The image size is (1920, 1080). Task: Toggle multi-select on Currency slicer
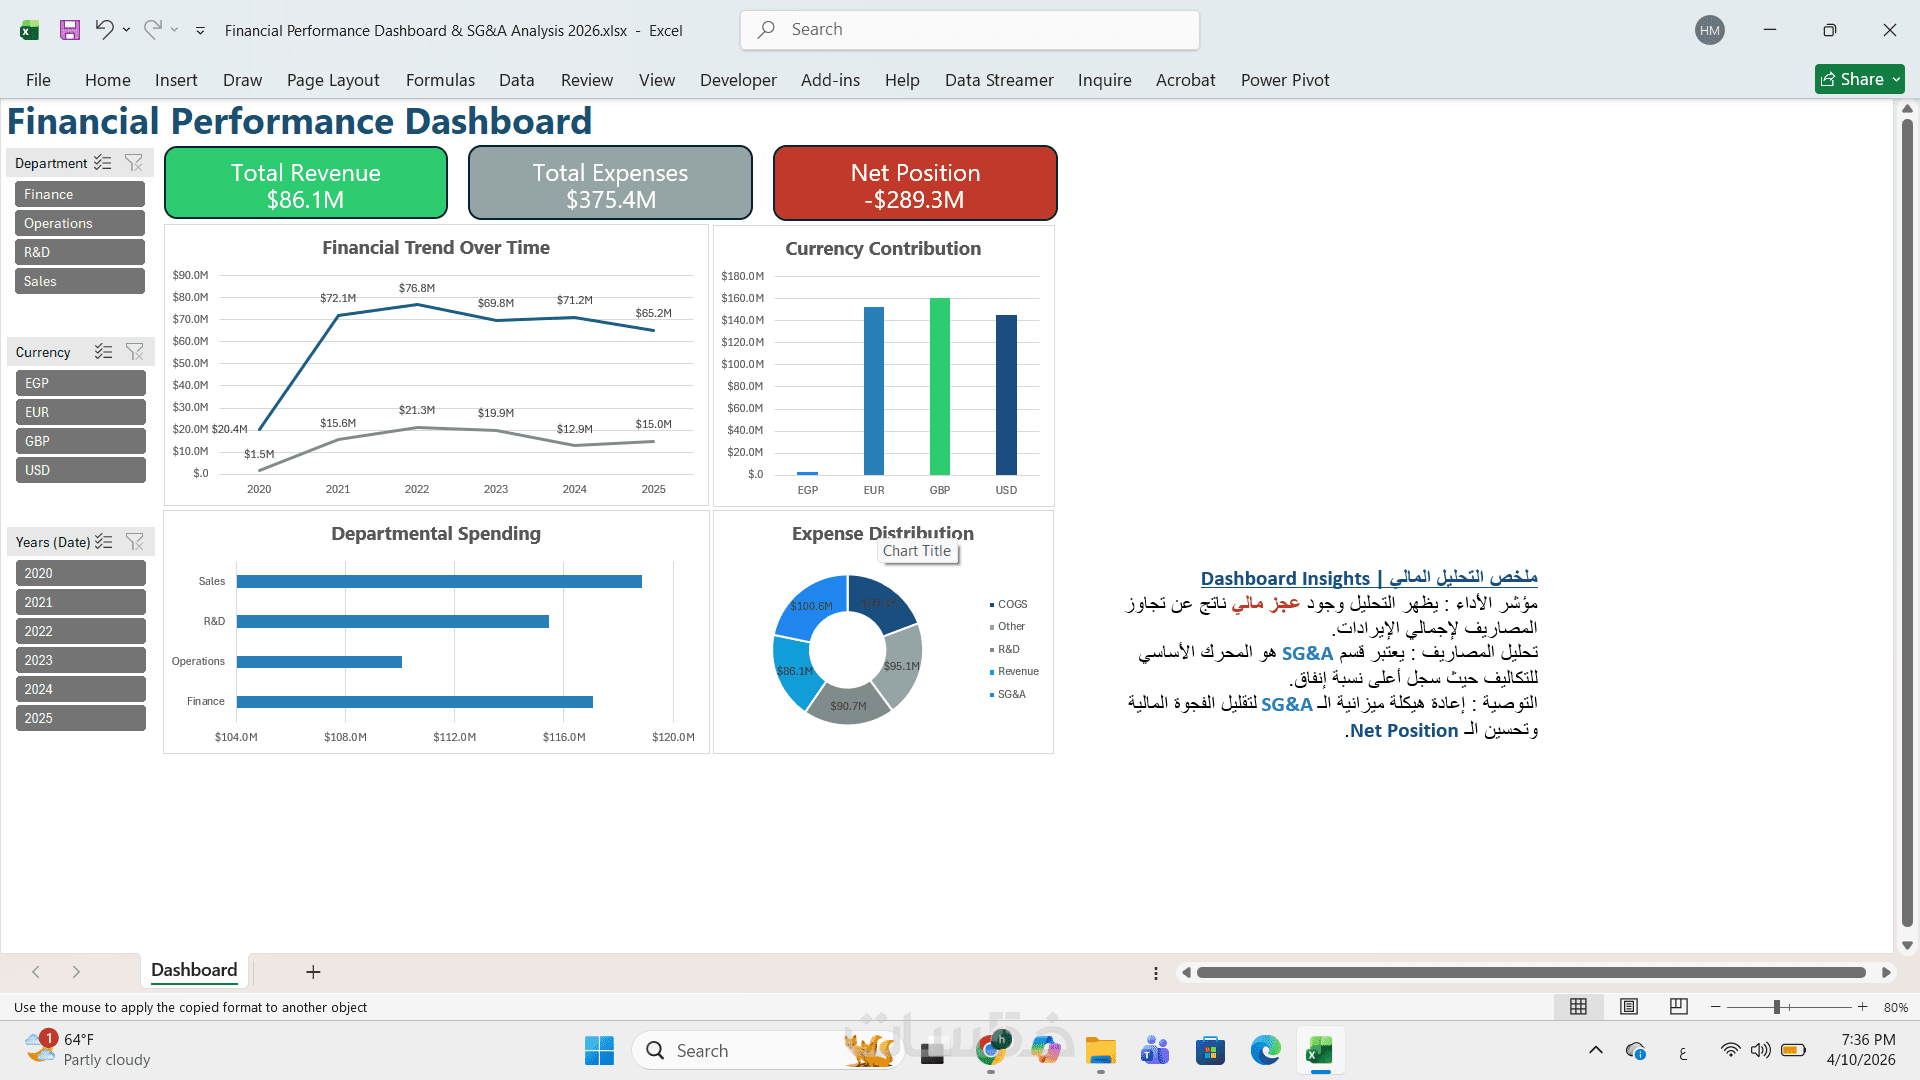coord(103,352)
